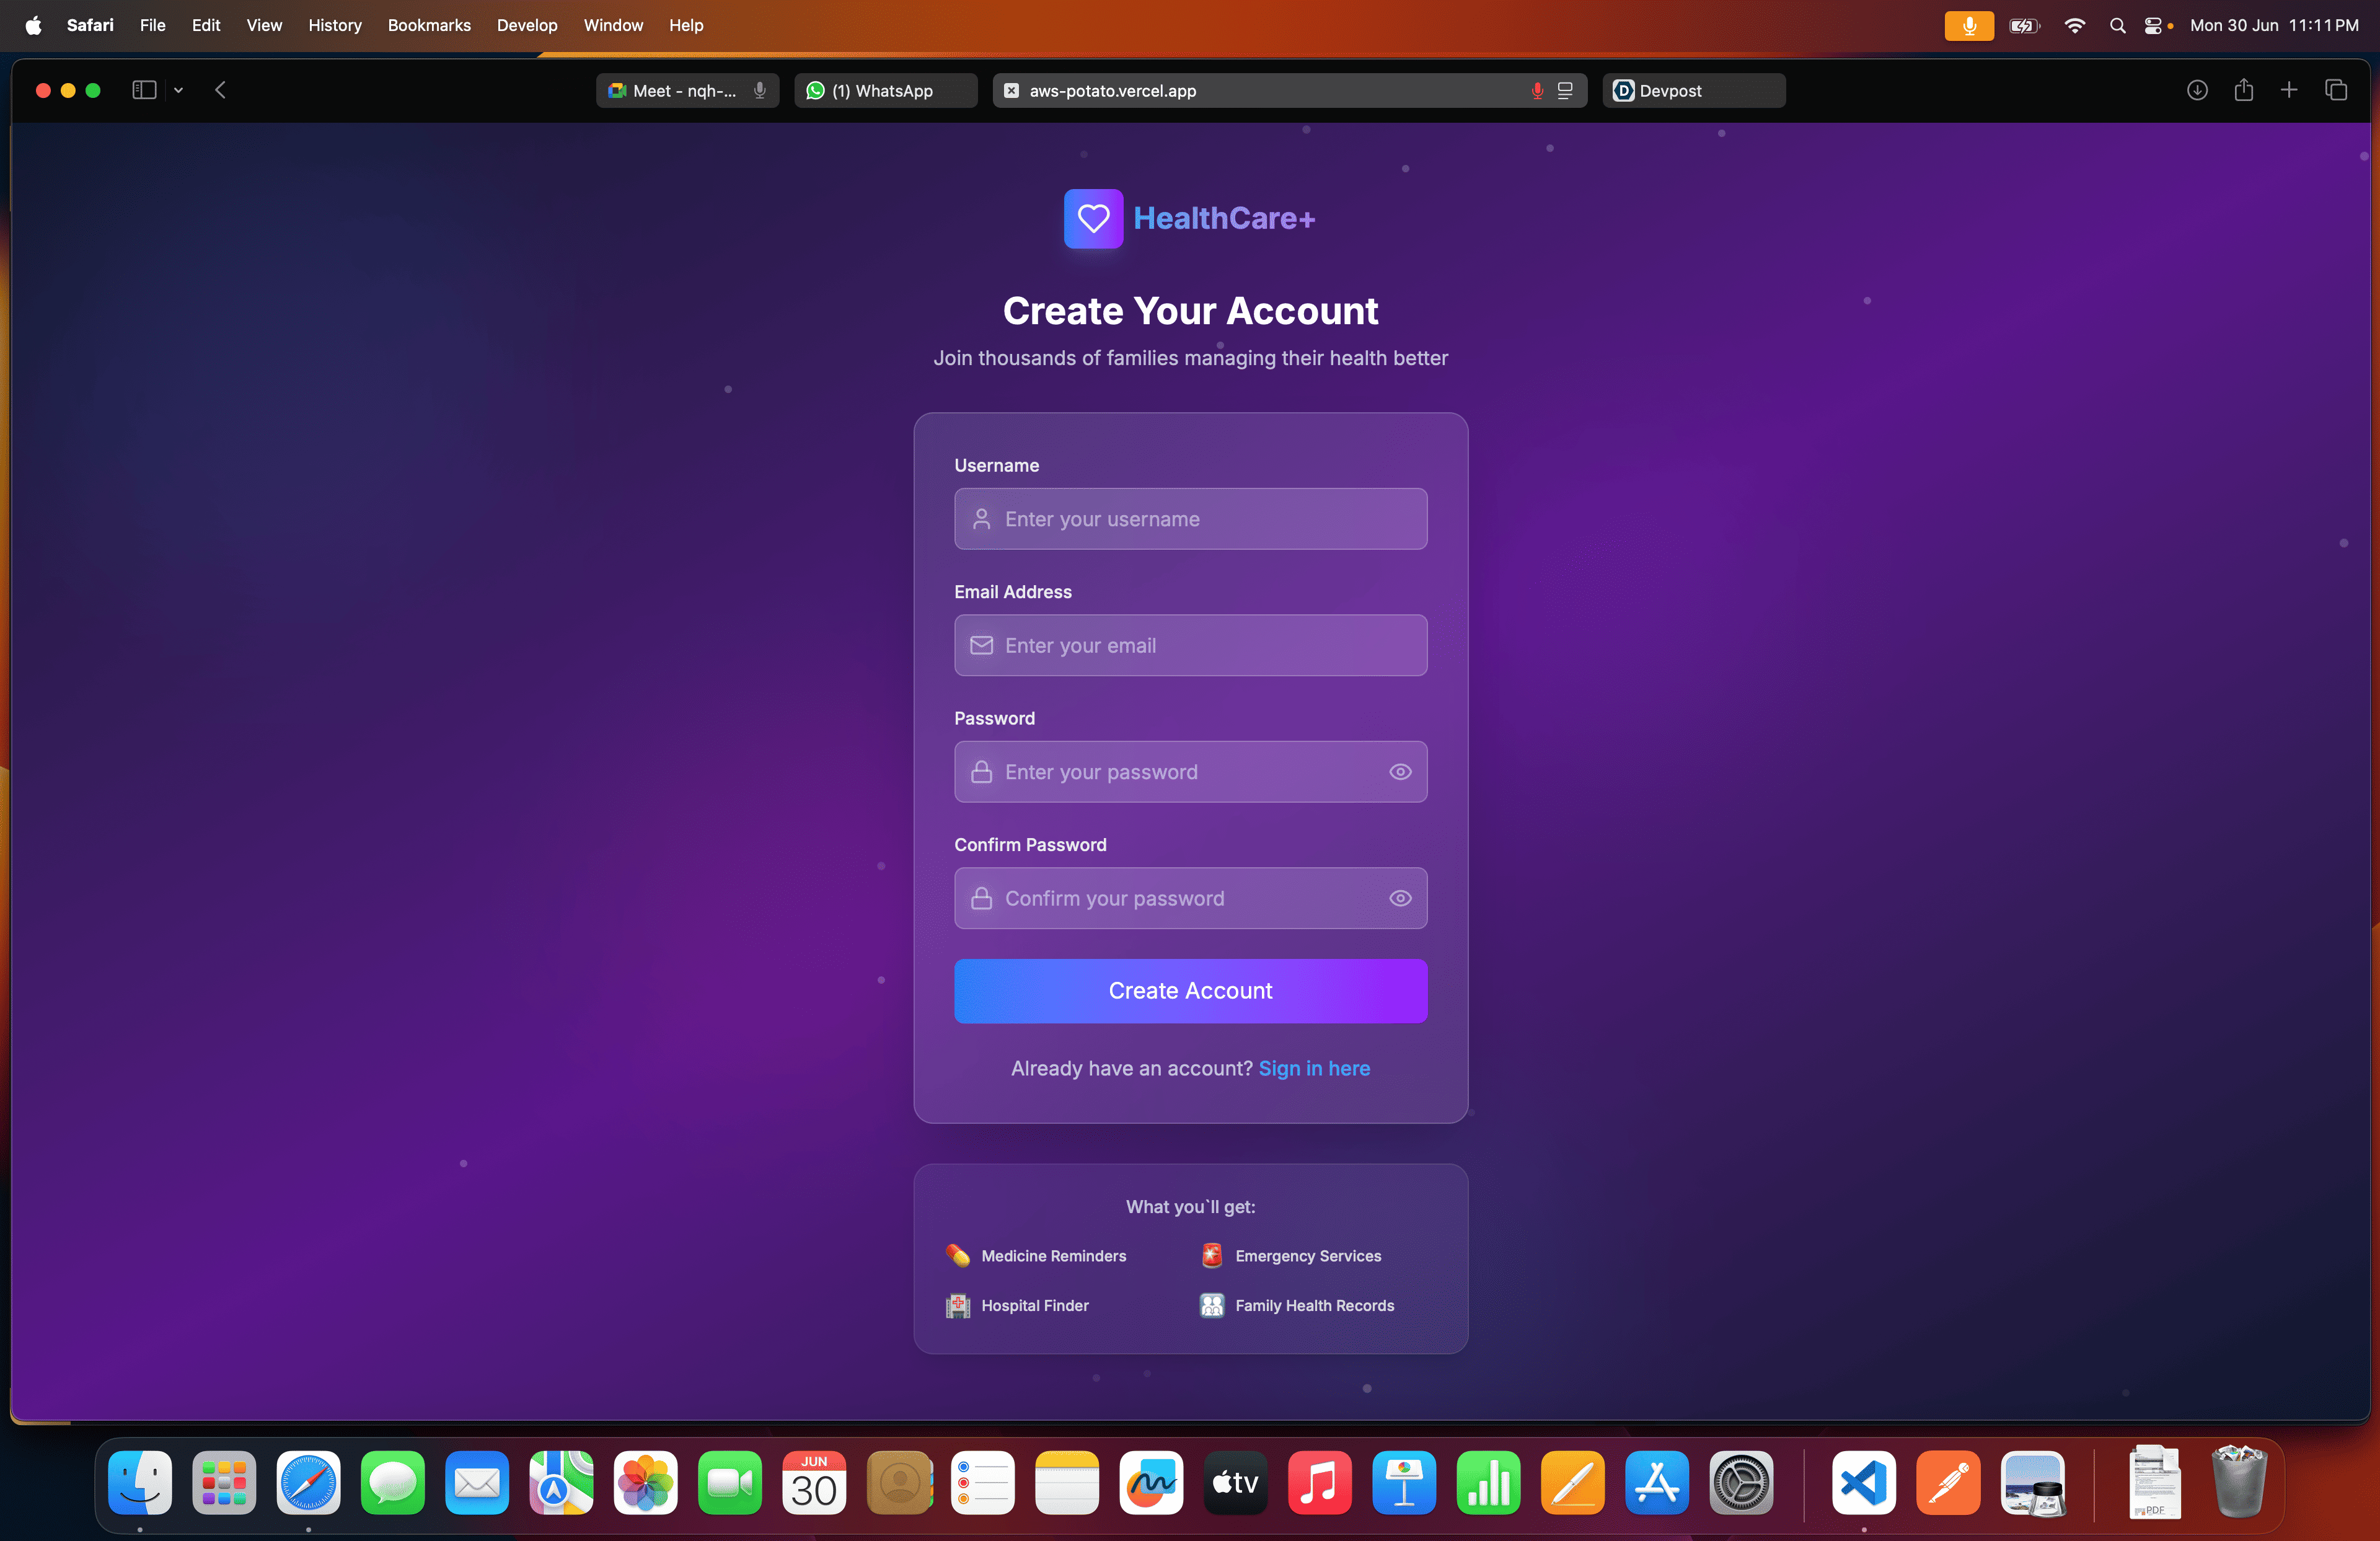
Task: Click the Create Account button
Action: point(1190,990)
